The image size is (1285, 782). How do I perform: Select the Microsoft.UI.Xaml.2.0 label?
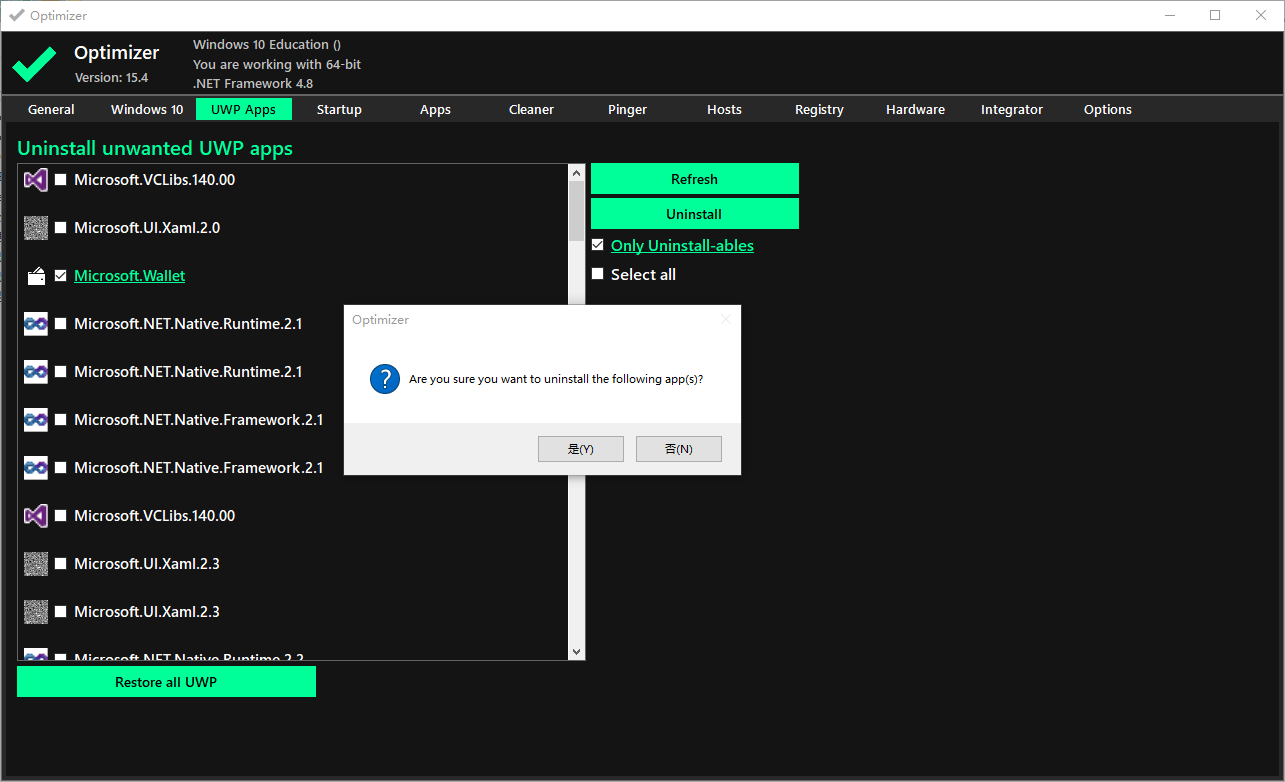point(147,228)
